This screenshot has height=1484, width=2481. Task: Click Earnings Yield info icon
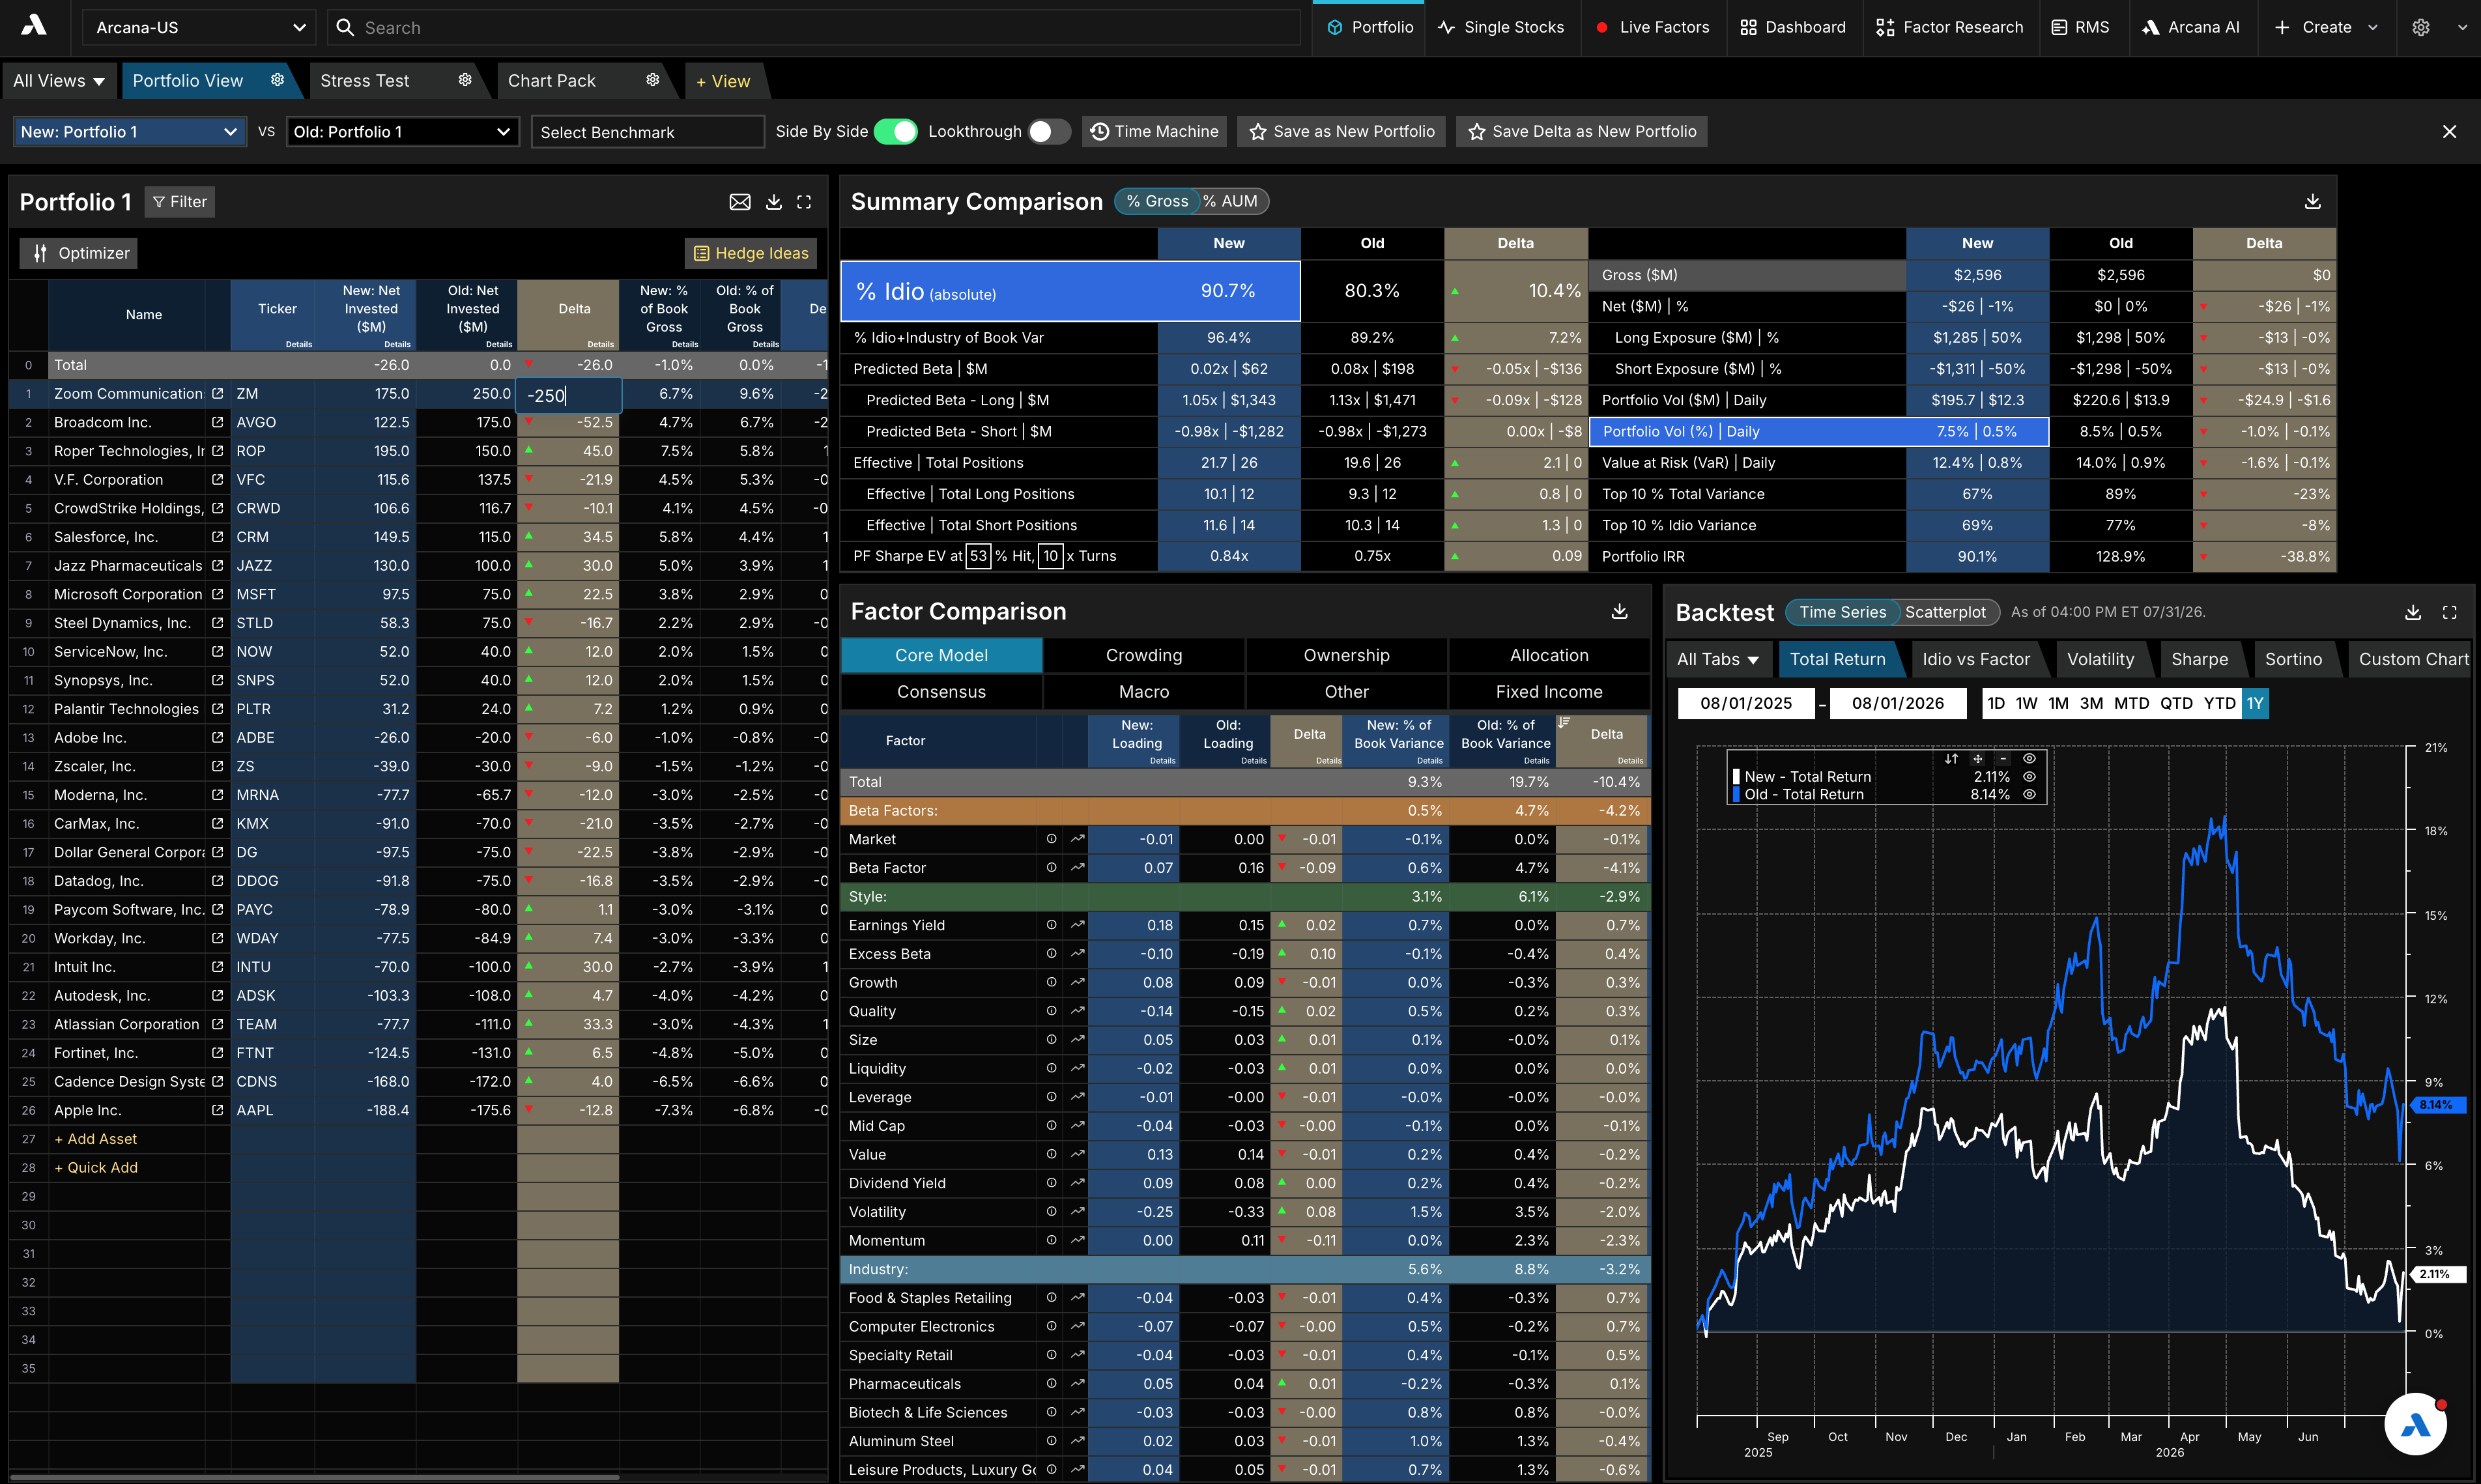click(1051, 925)
